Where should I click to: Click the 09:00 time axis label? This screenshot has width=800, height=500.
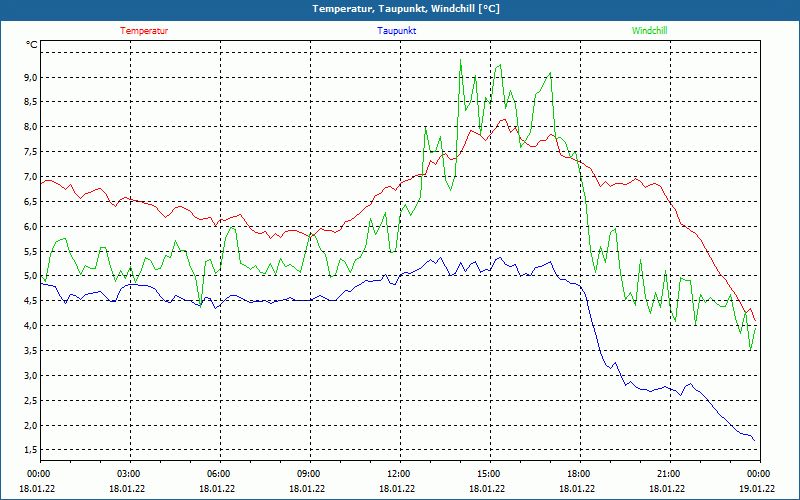(x=310, y=474)
